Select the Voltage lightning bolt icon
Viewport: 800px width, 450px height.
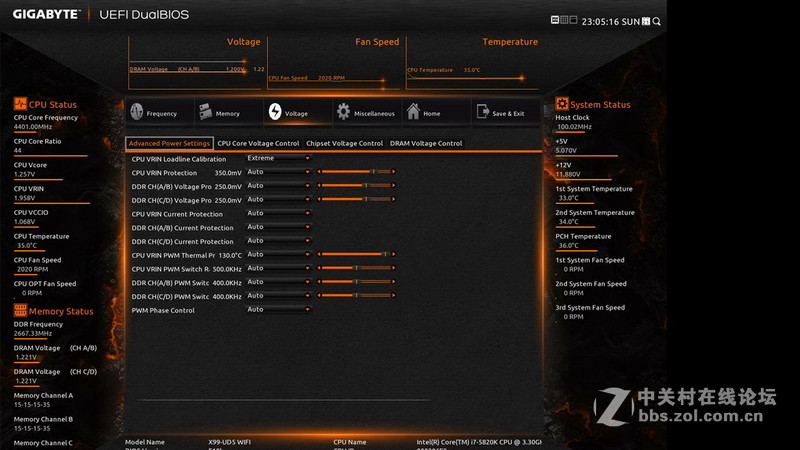tap(275, 112)
